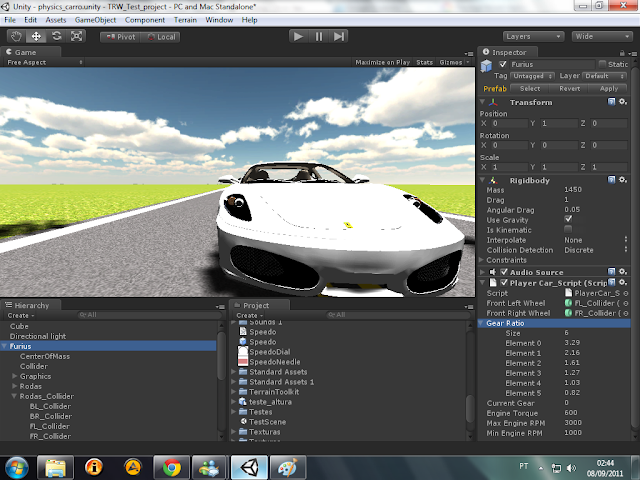Open Player Car_Script gear settings
640x480 pixels.
tap(623, 282)
